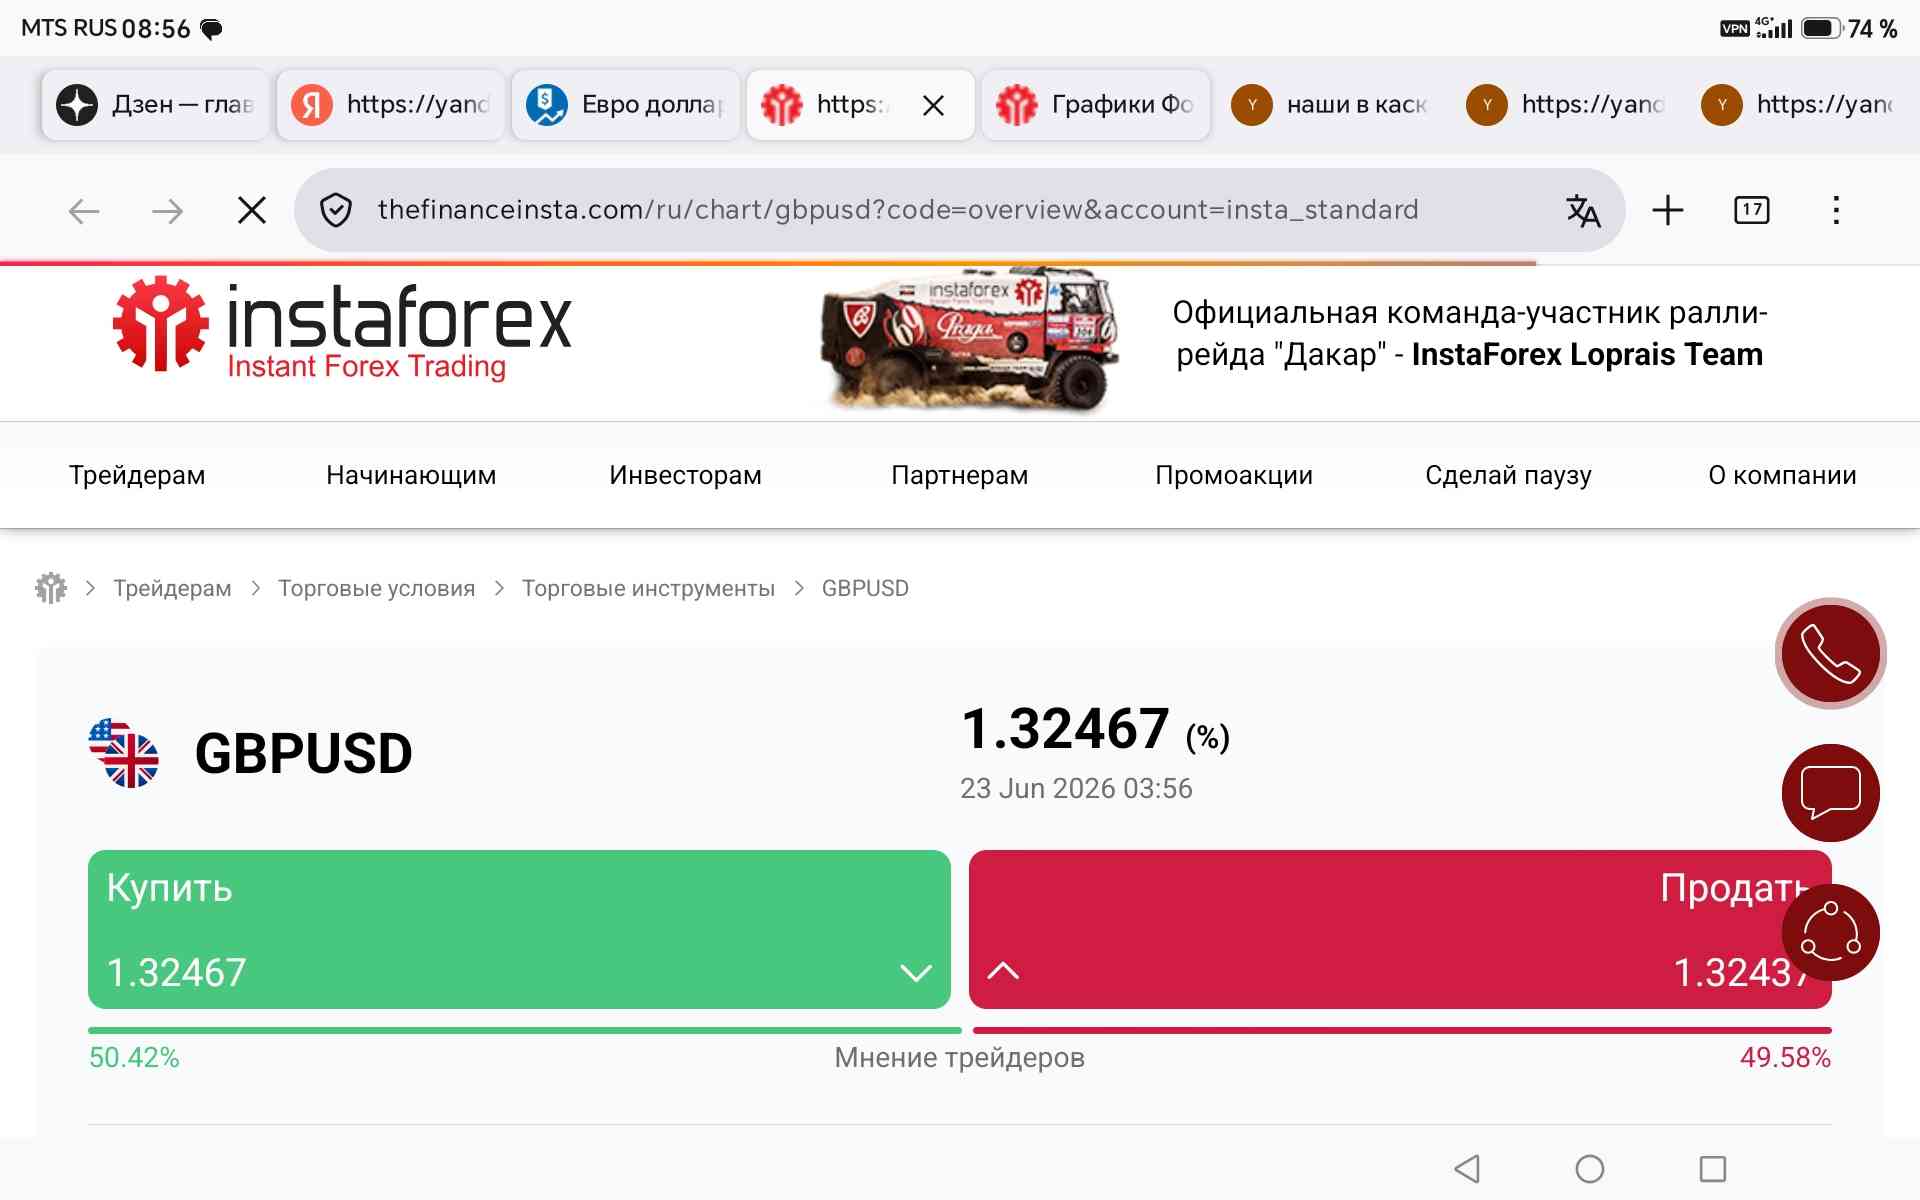Tap battery indicator in status bar
This screenshot has height=1200, width=1920.
tap(1822, 28)
